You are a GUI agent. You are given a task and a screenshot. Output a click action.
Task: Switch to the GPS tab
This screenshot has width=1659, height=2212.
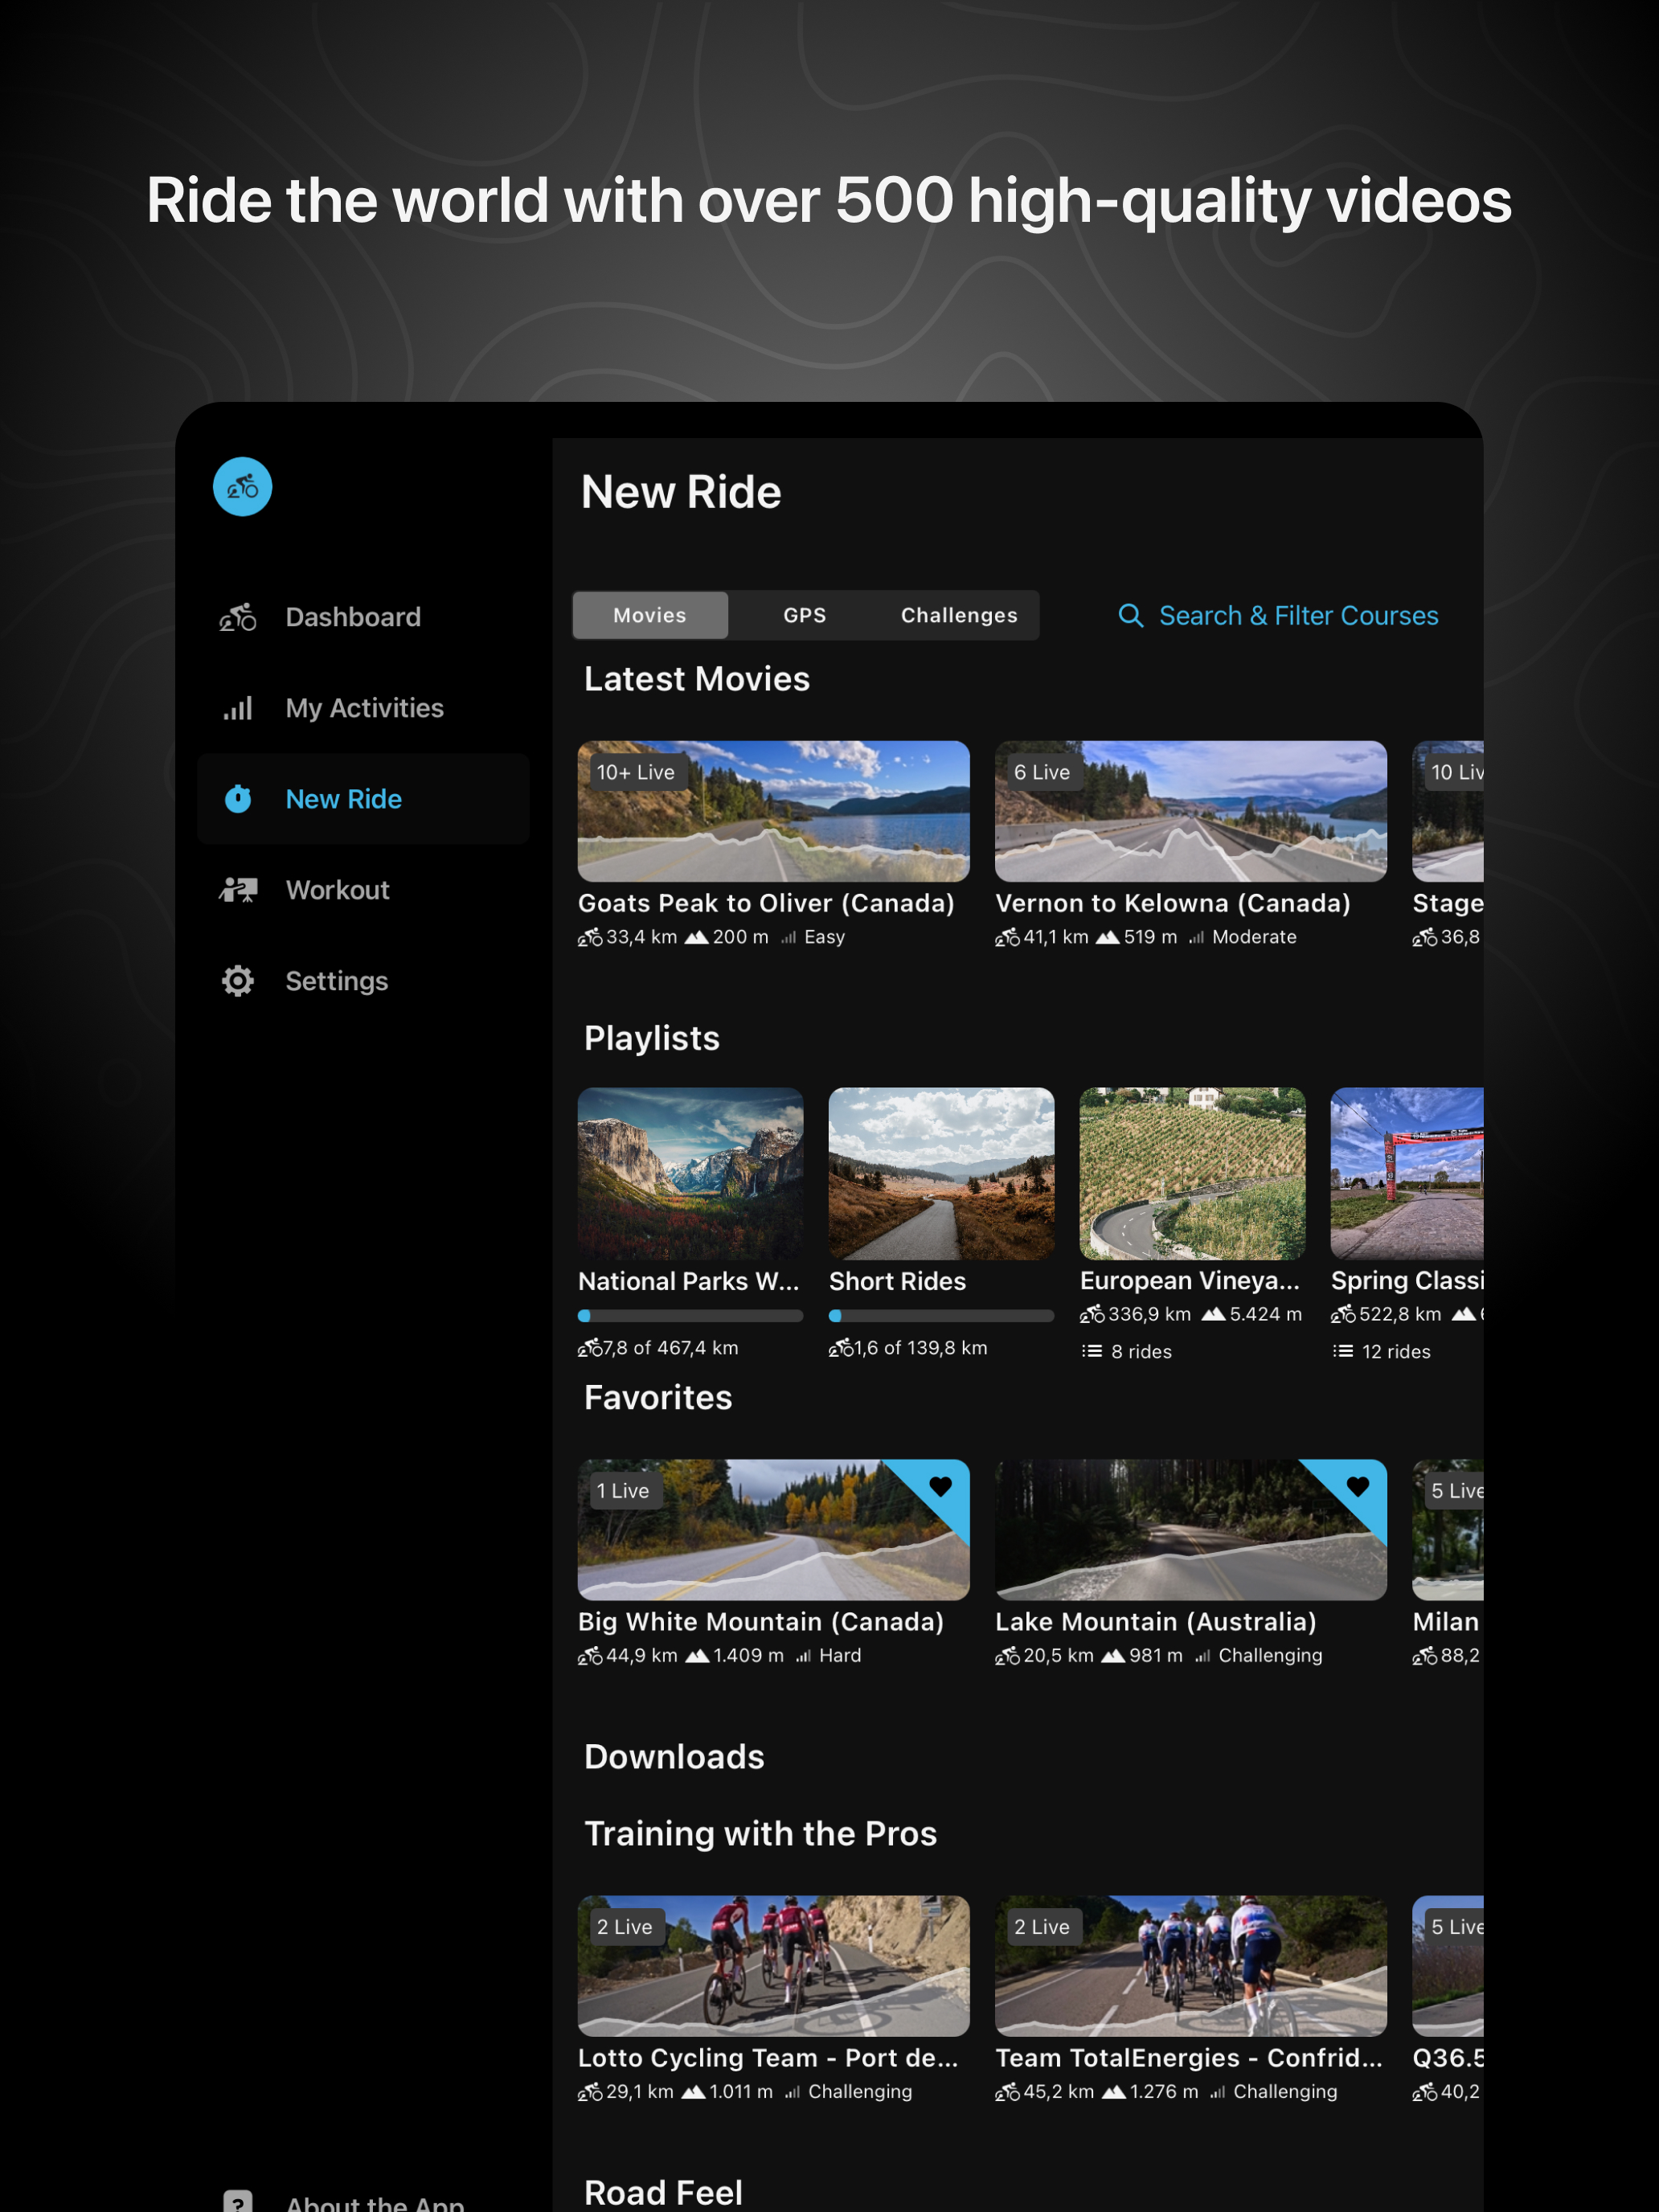coord(804,616)
